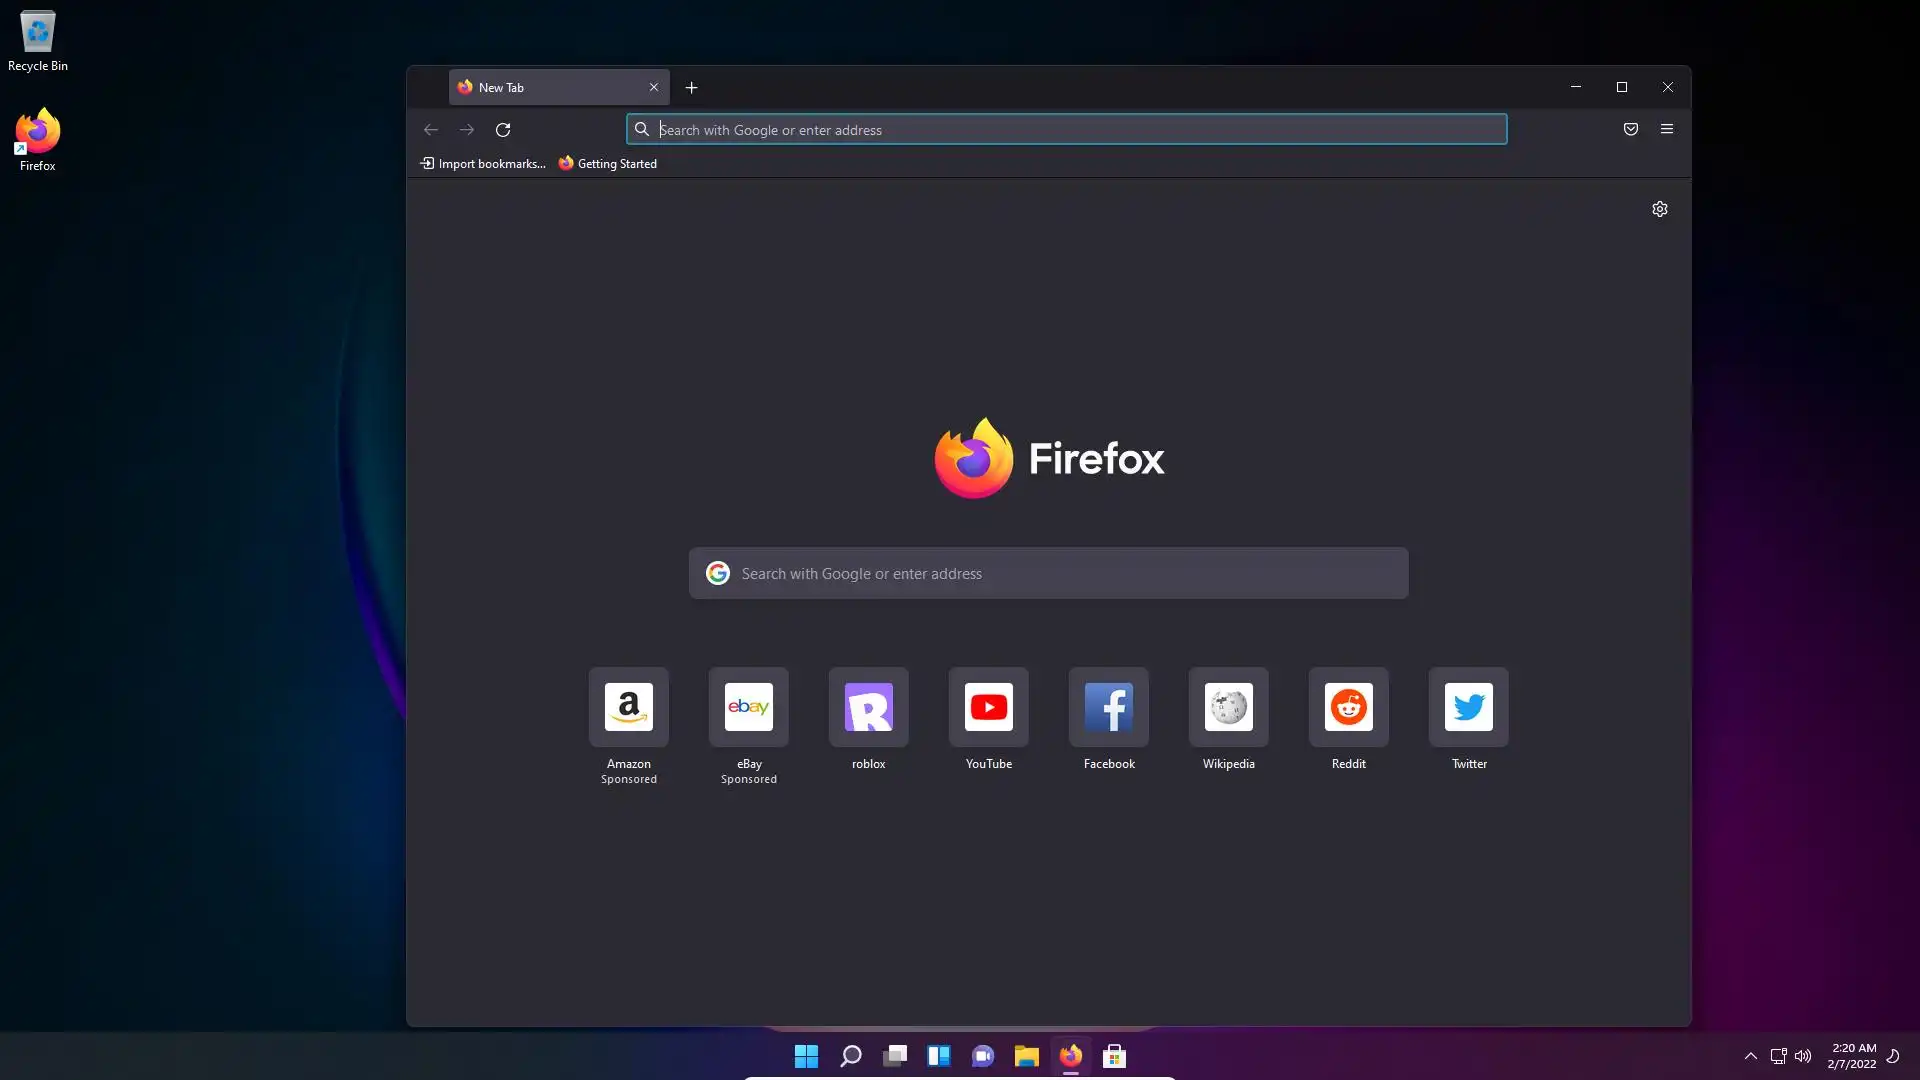Open the Save to Pocket icon
This screenshot has width=1920, height=1080.
[x=1631, y=129]
